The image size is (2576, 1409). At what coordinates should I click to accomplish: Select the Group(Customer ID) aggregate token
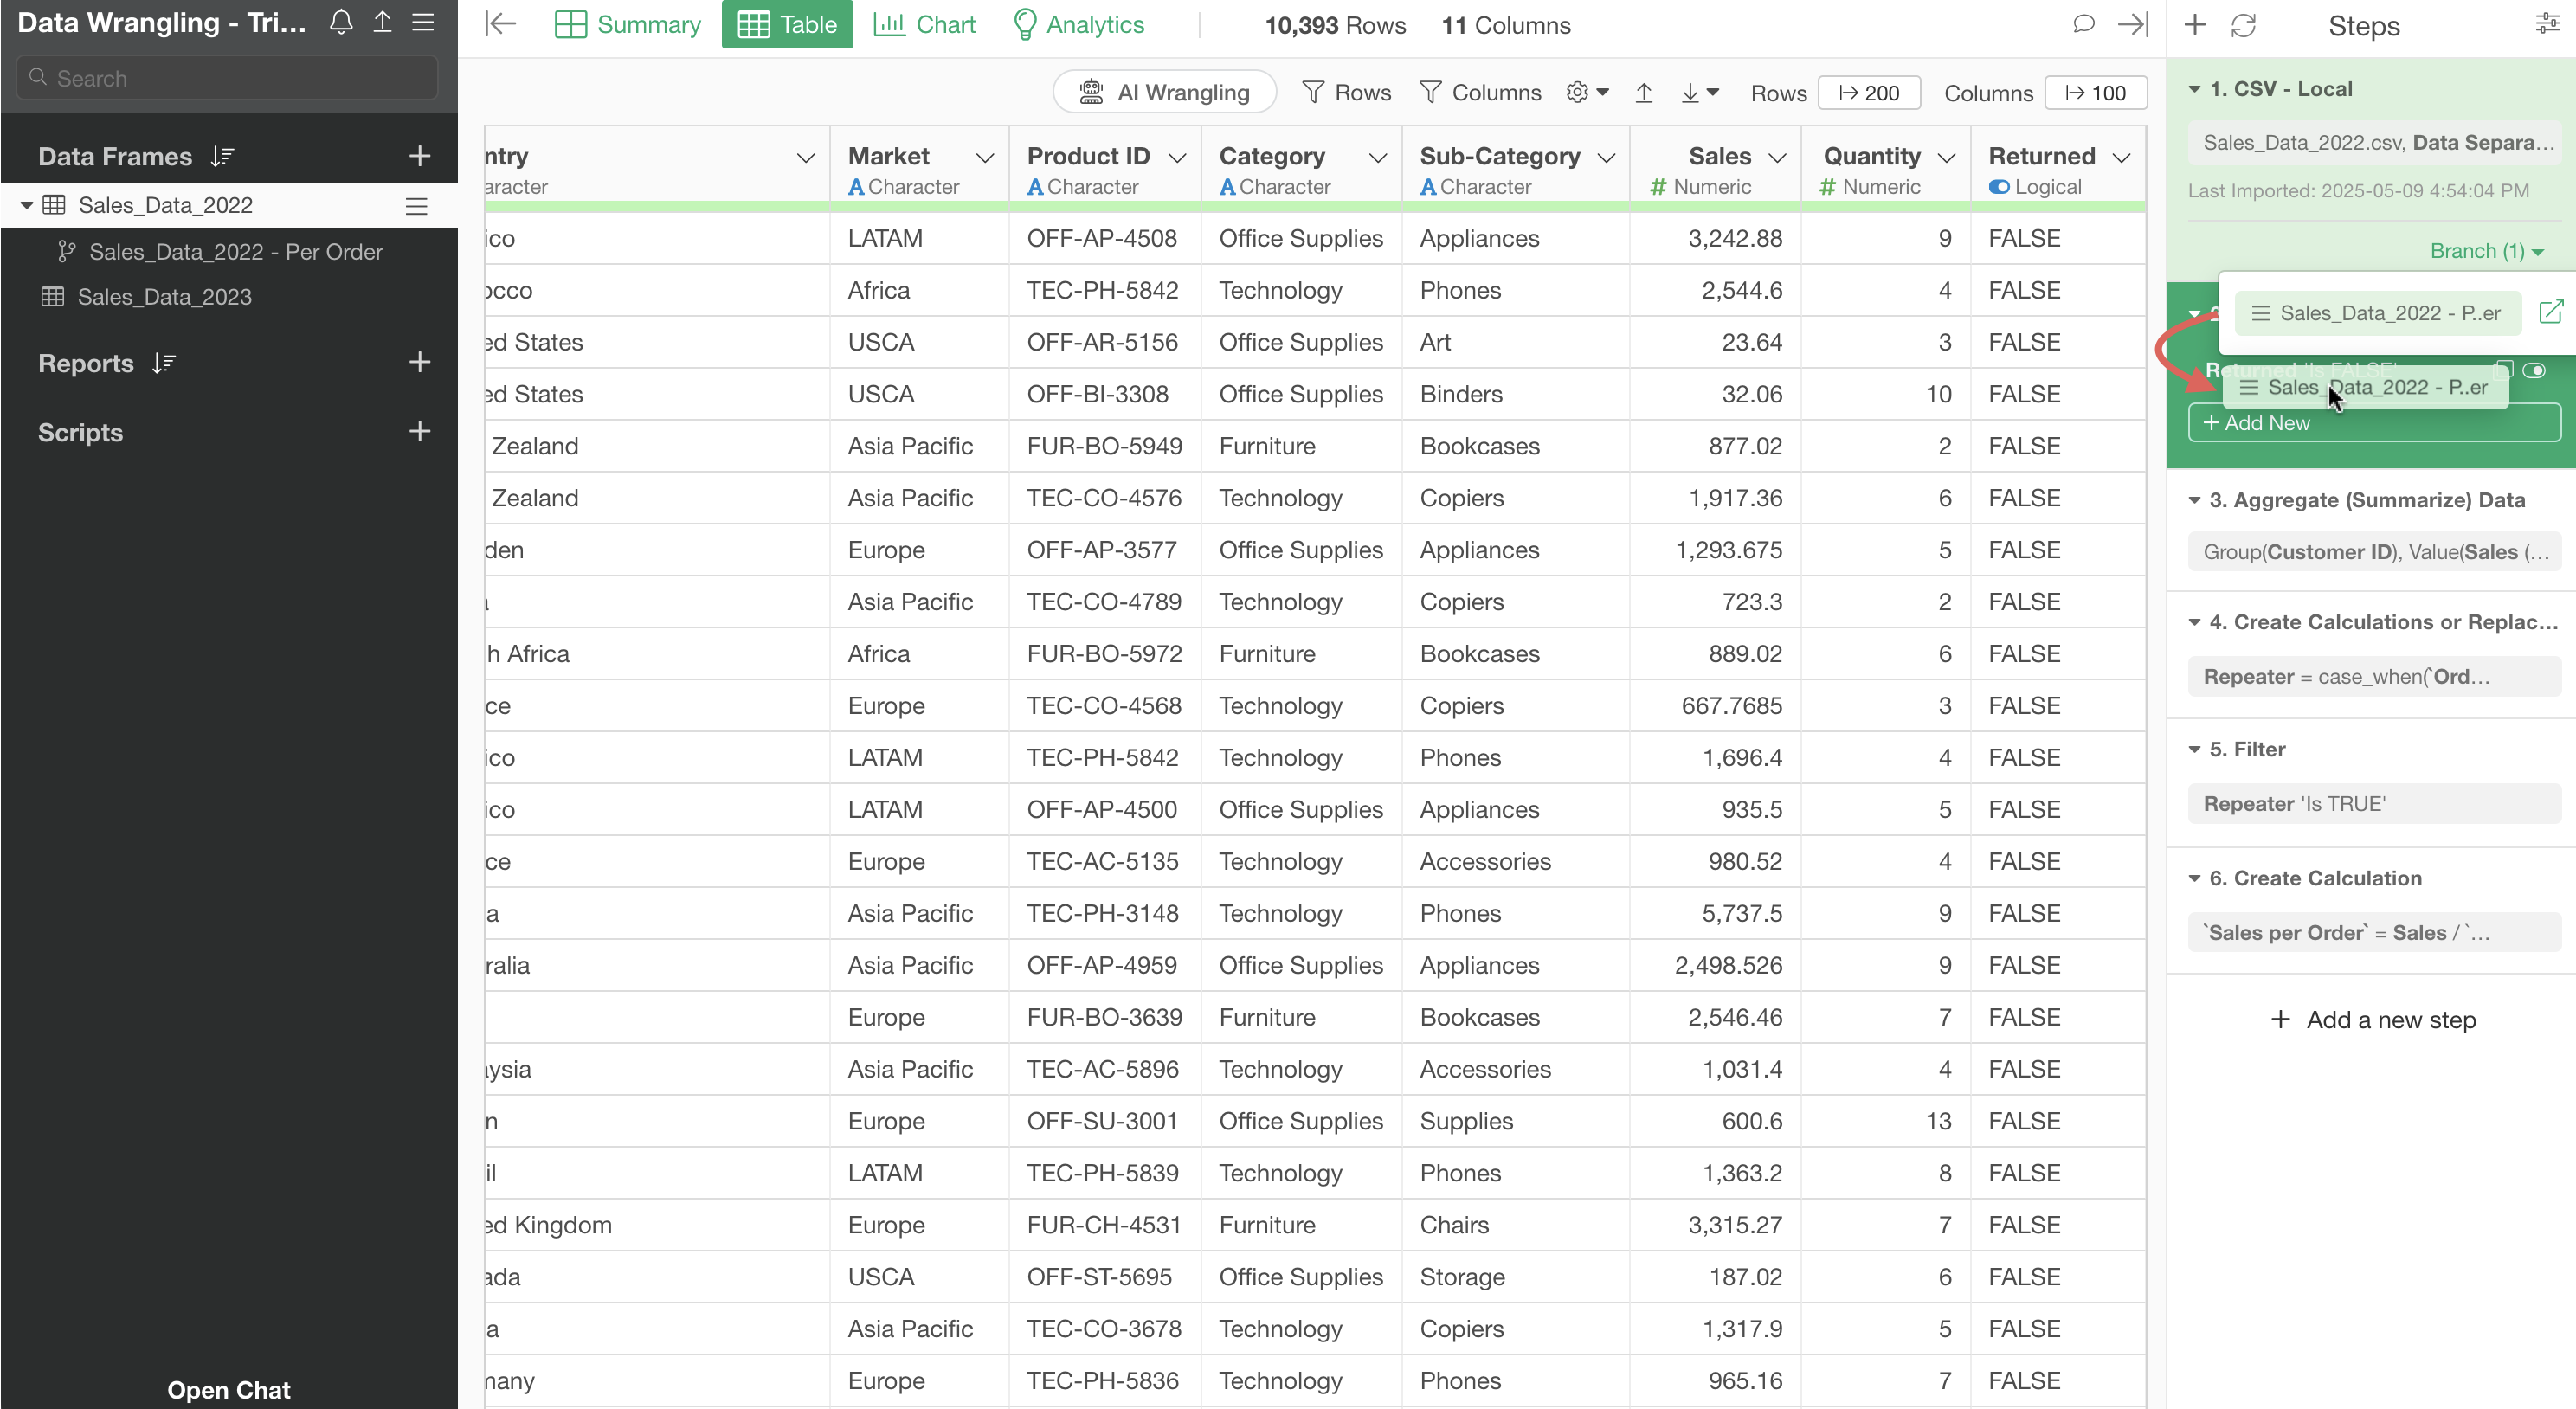(x=2374, y=551)
